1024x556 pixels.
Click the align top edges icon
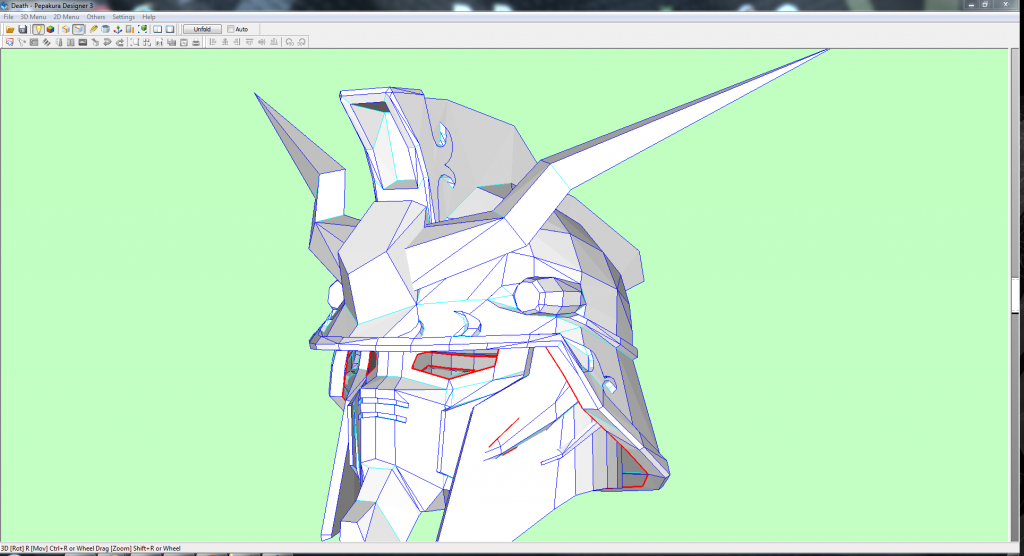249,42
